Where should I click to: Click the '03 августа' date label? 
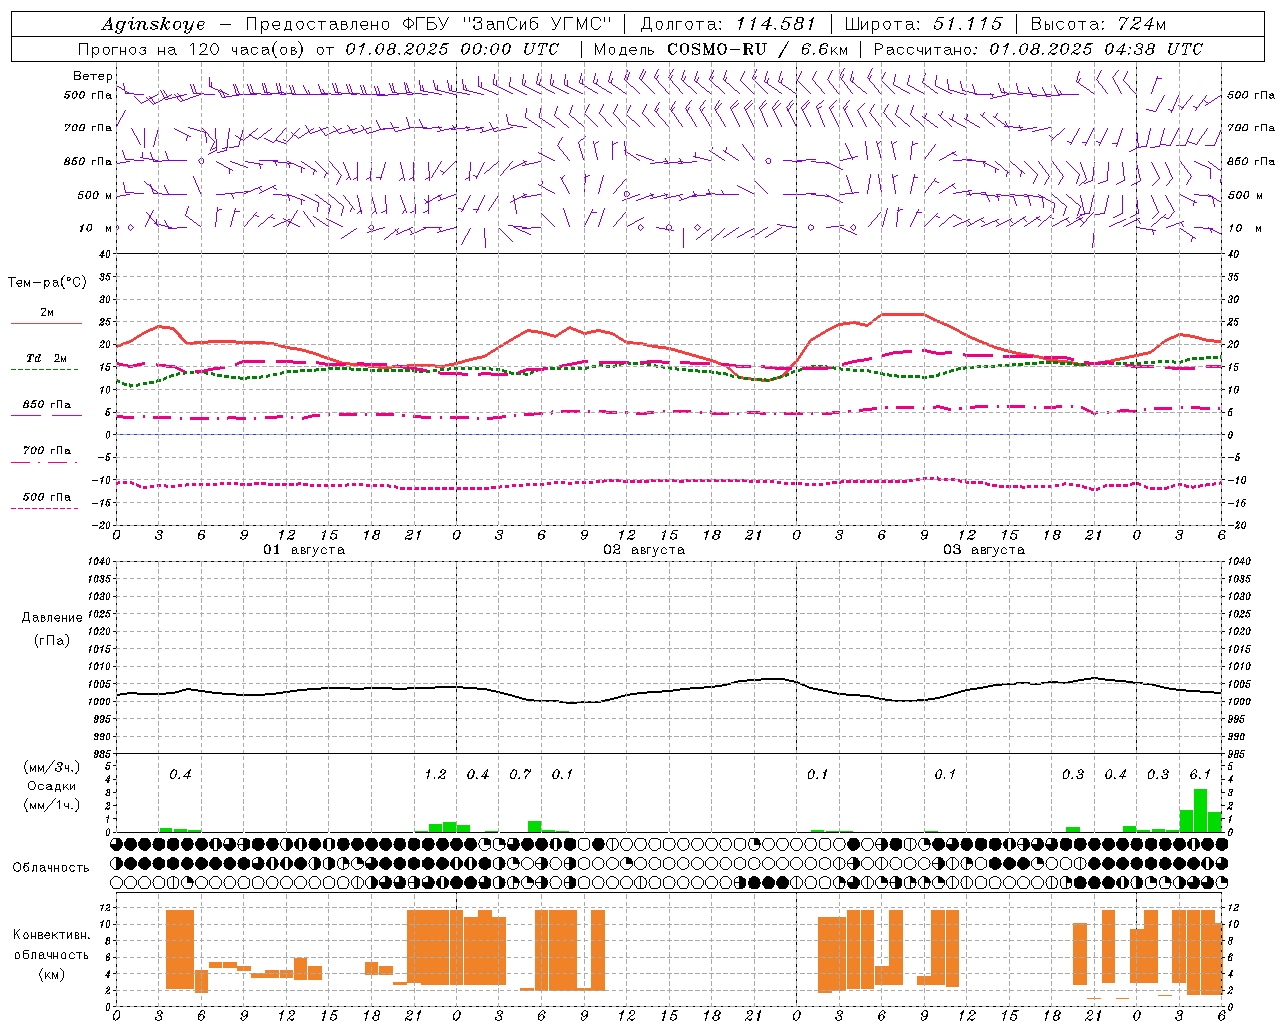(984, 550)
